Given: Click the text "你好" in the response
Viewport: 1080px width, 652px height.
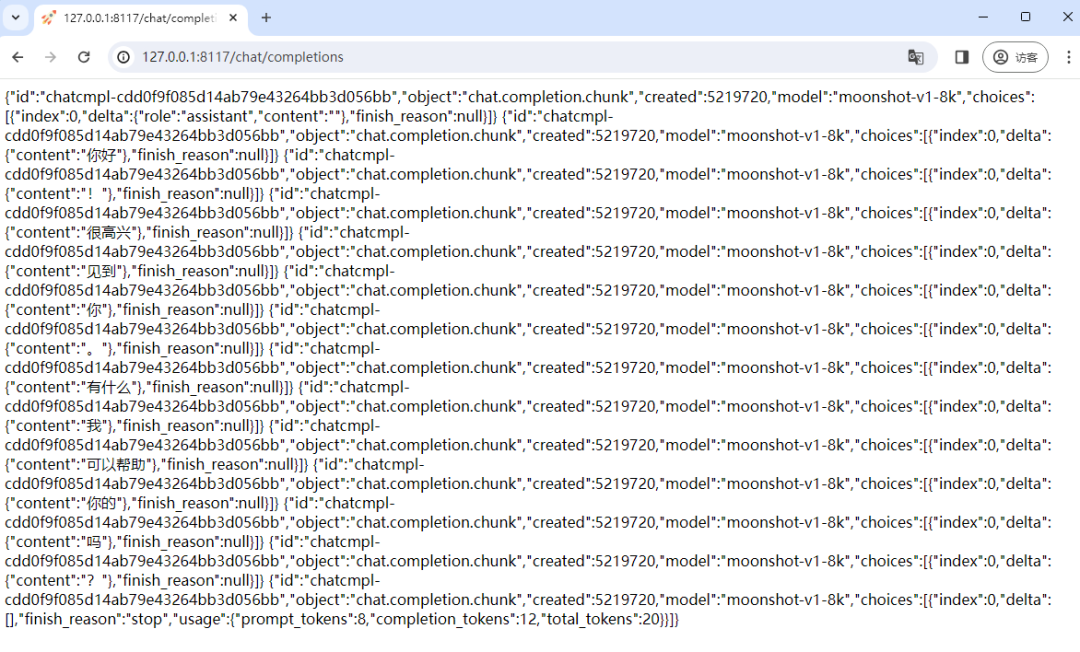Looking at the screenshot, I should pos(103,156).
